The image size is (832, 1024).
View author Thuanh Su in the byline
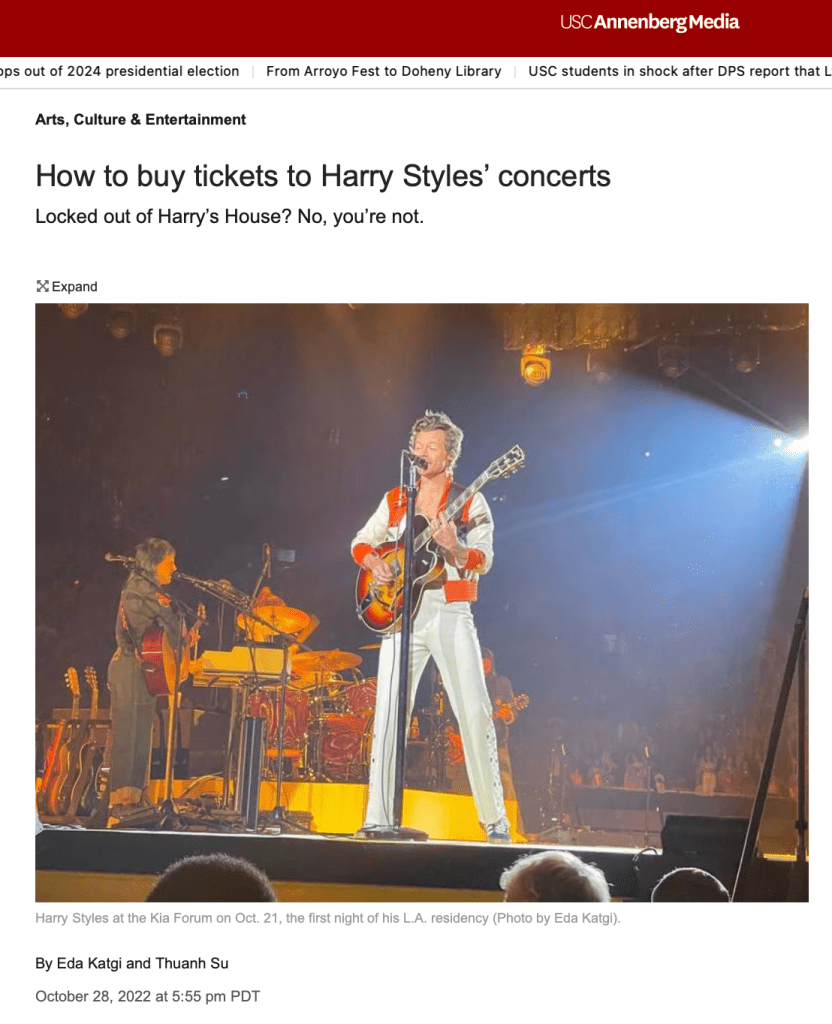[x=192, y=963]
